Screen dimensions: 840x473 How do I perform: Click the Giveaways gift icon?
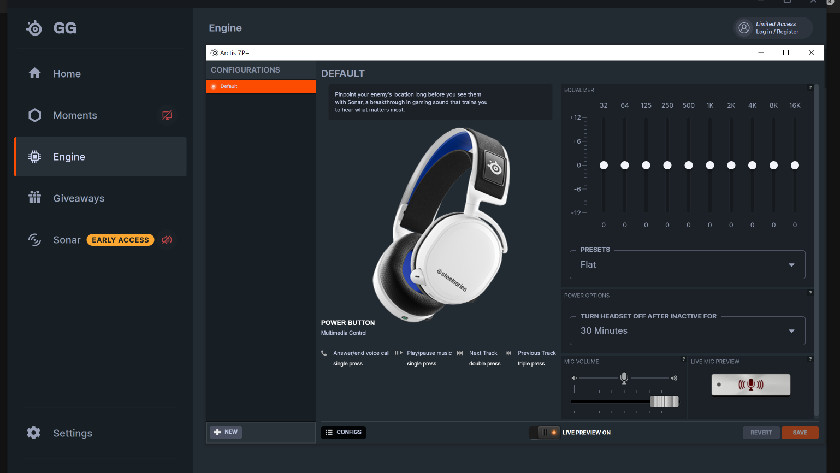click(x=35, y=198)
